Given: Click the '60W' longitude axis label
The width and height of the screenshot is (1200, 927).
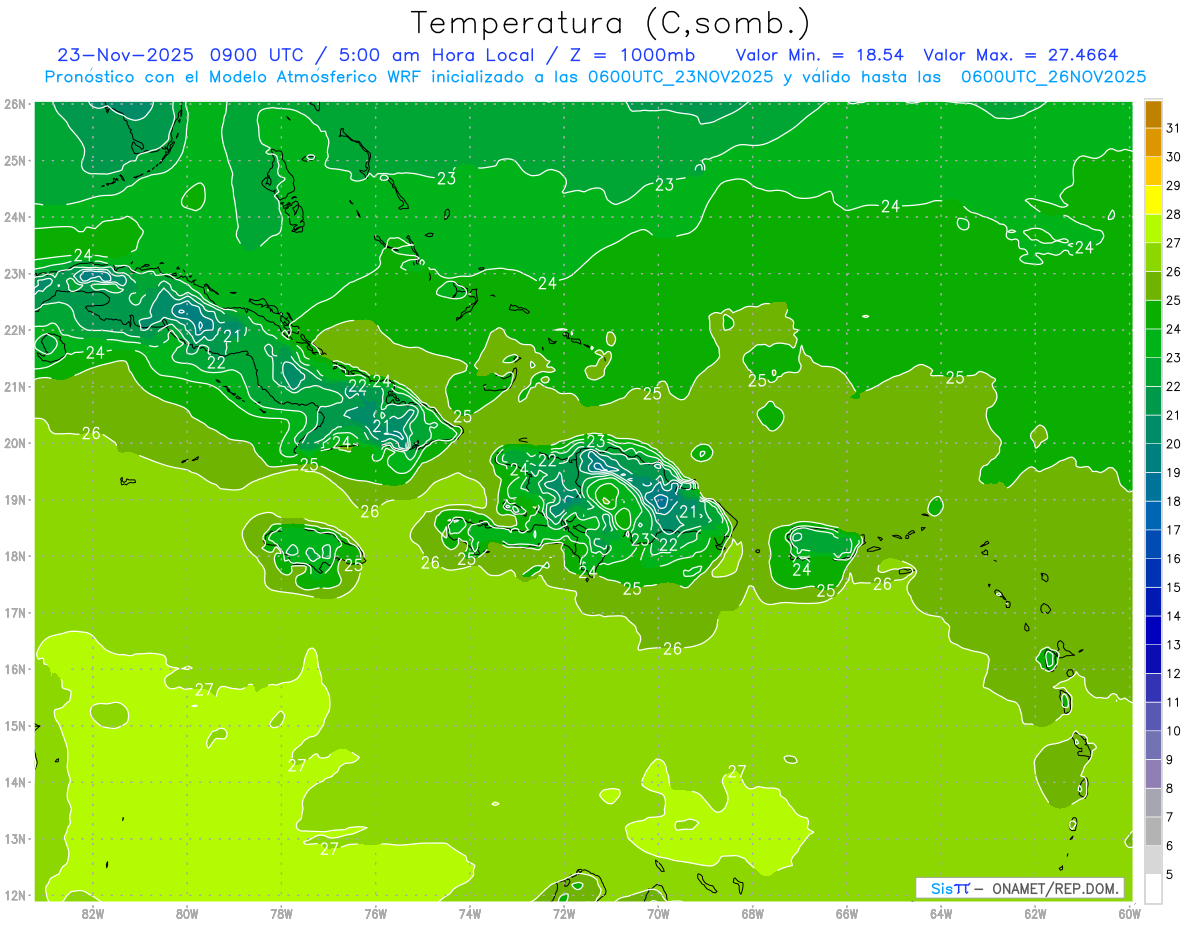Looking at the screenshot, I should [1130, 913].
